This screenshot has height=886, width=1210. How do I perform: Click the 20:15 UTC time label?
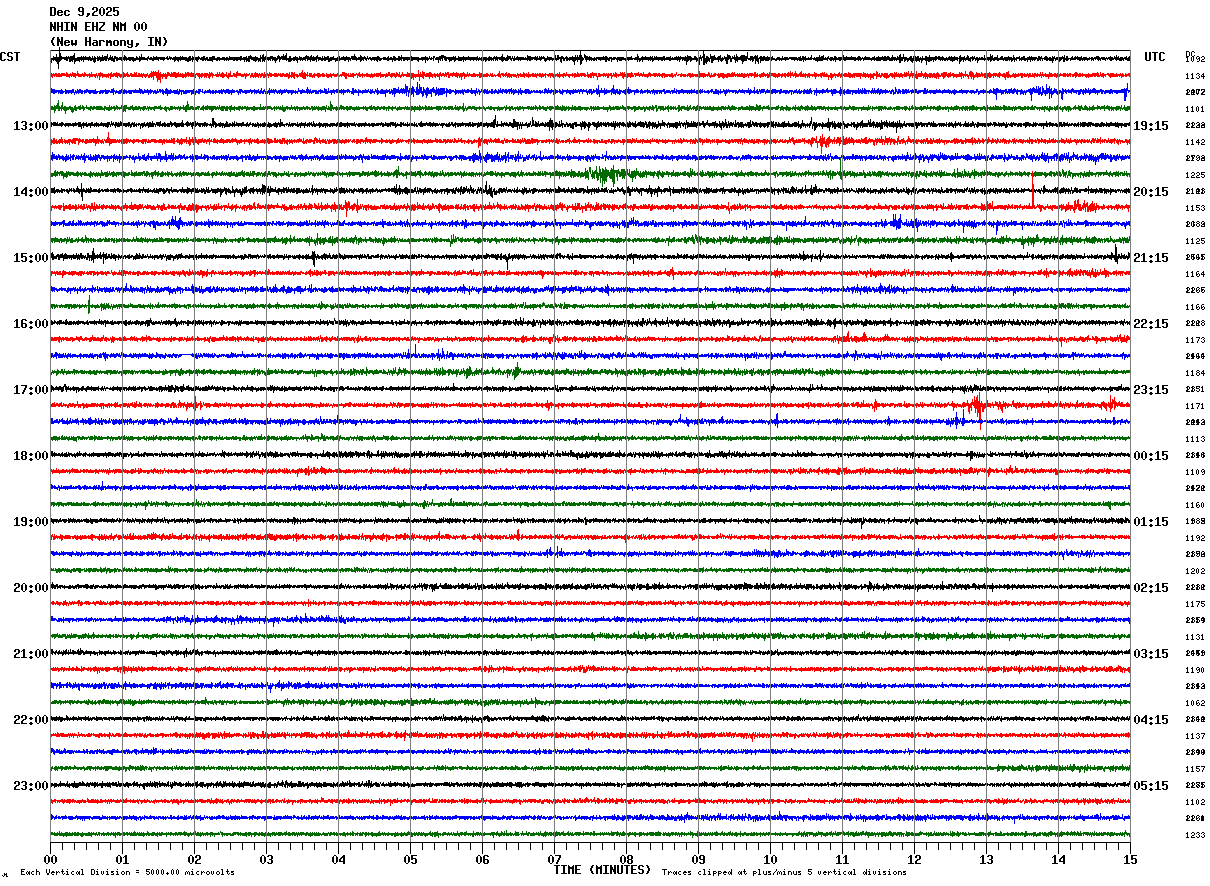[1151, 192]
